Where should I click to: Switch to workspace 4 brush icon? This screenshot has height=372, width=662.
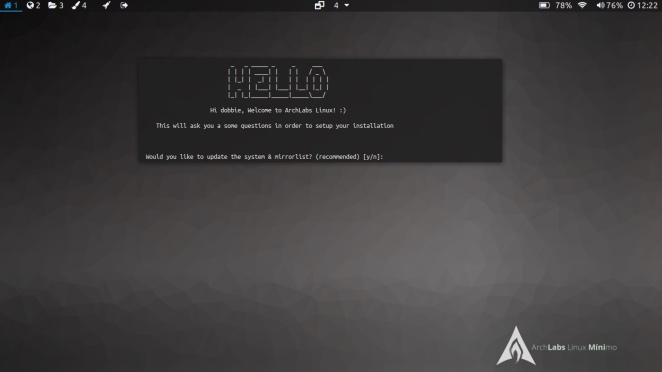(x=76, y=5)
